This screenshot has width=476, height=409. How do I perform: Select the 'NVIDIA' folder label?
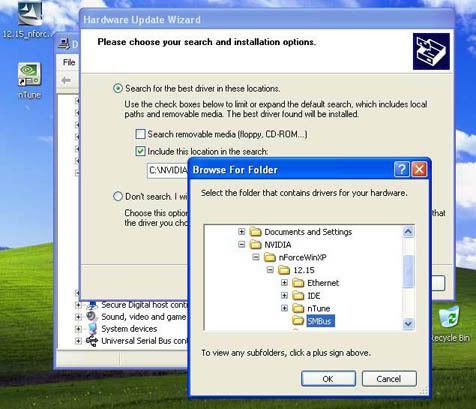coord(278,245)
